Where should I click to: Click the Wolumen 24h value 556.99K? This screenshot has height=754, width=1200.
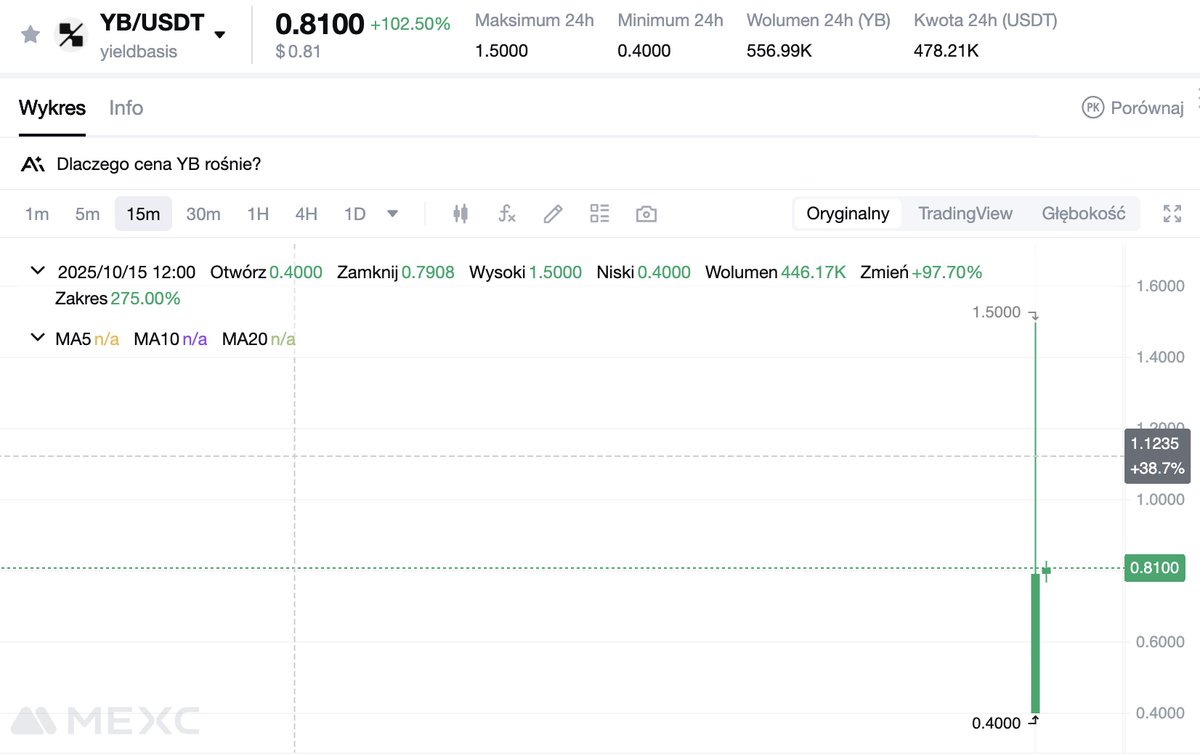pyautogui.click(x=779, y=51)
